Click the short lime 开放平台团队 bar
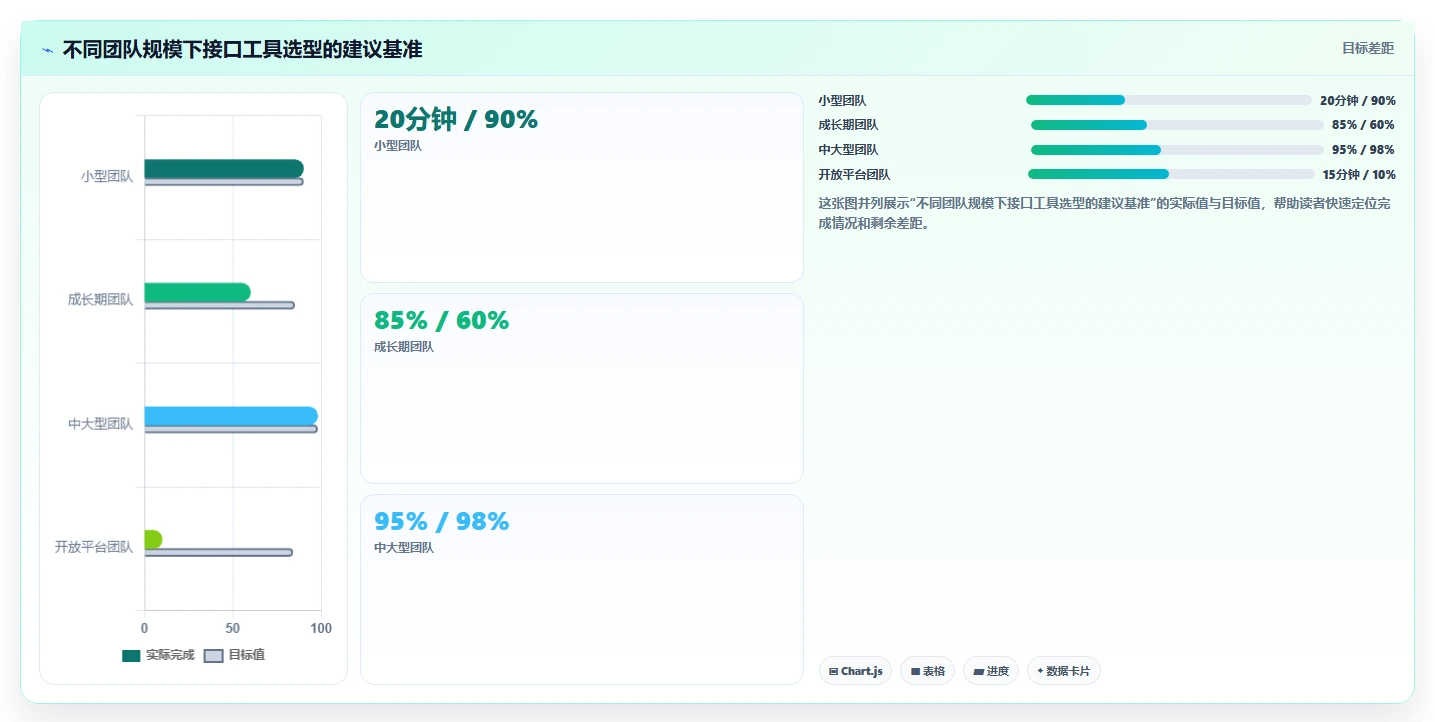The image size is (1435, 722). tap(153, 540)
